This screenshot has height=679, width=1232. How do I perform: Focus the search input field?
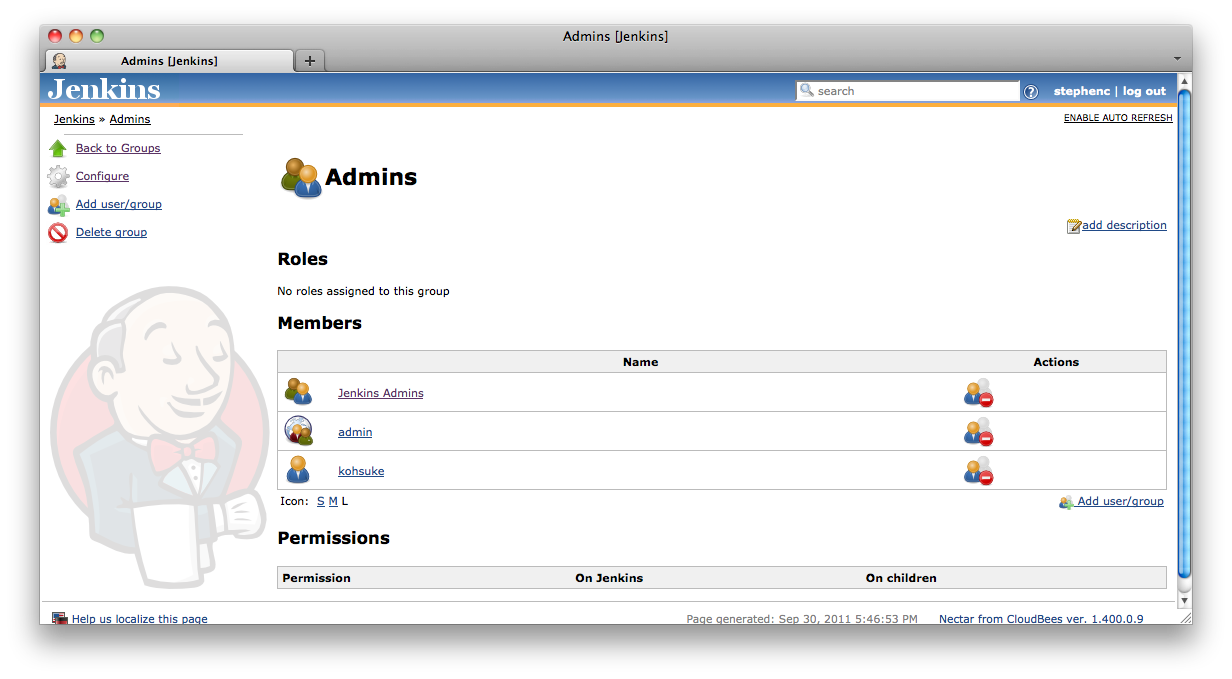click(x=907, y=91)
